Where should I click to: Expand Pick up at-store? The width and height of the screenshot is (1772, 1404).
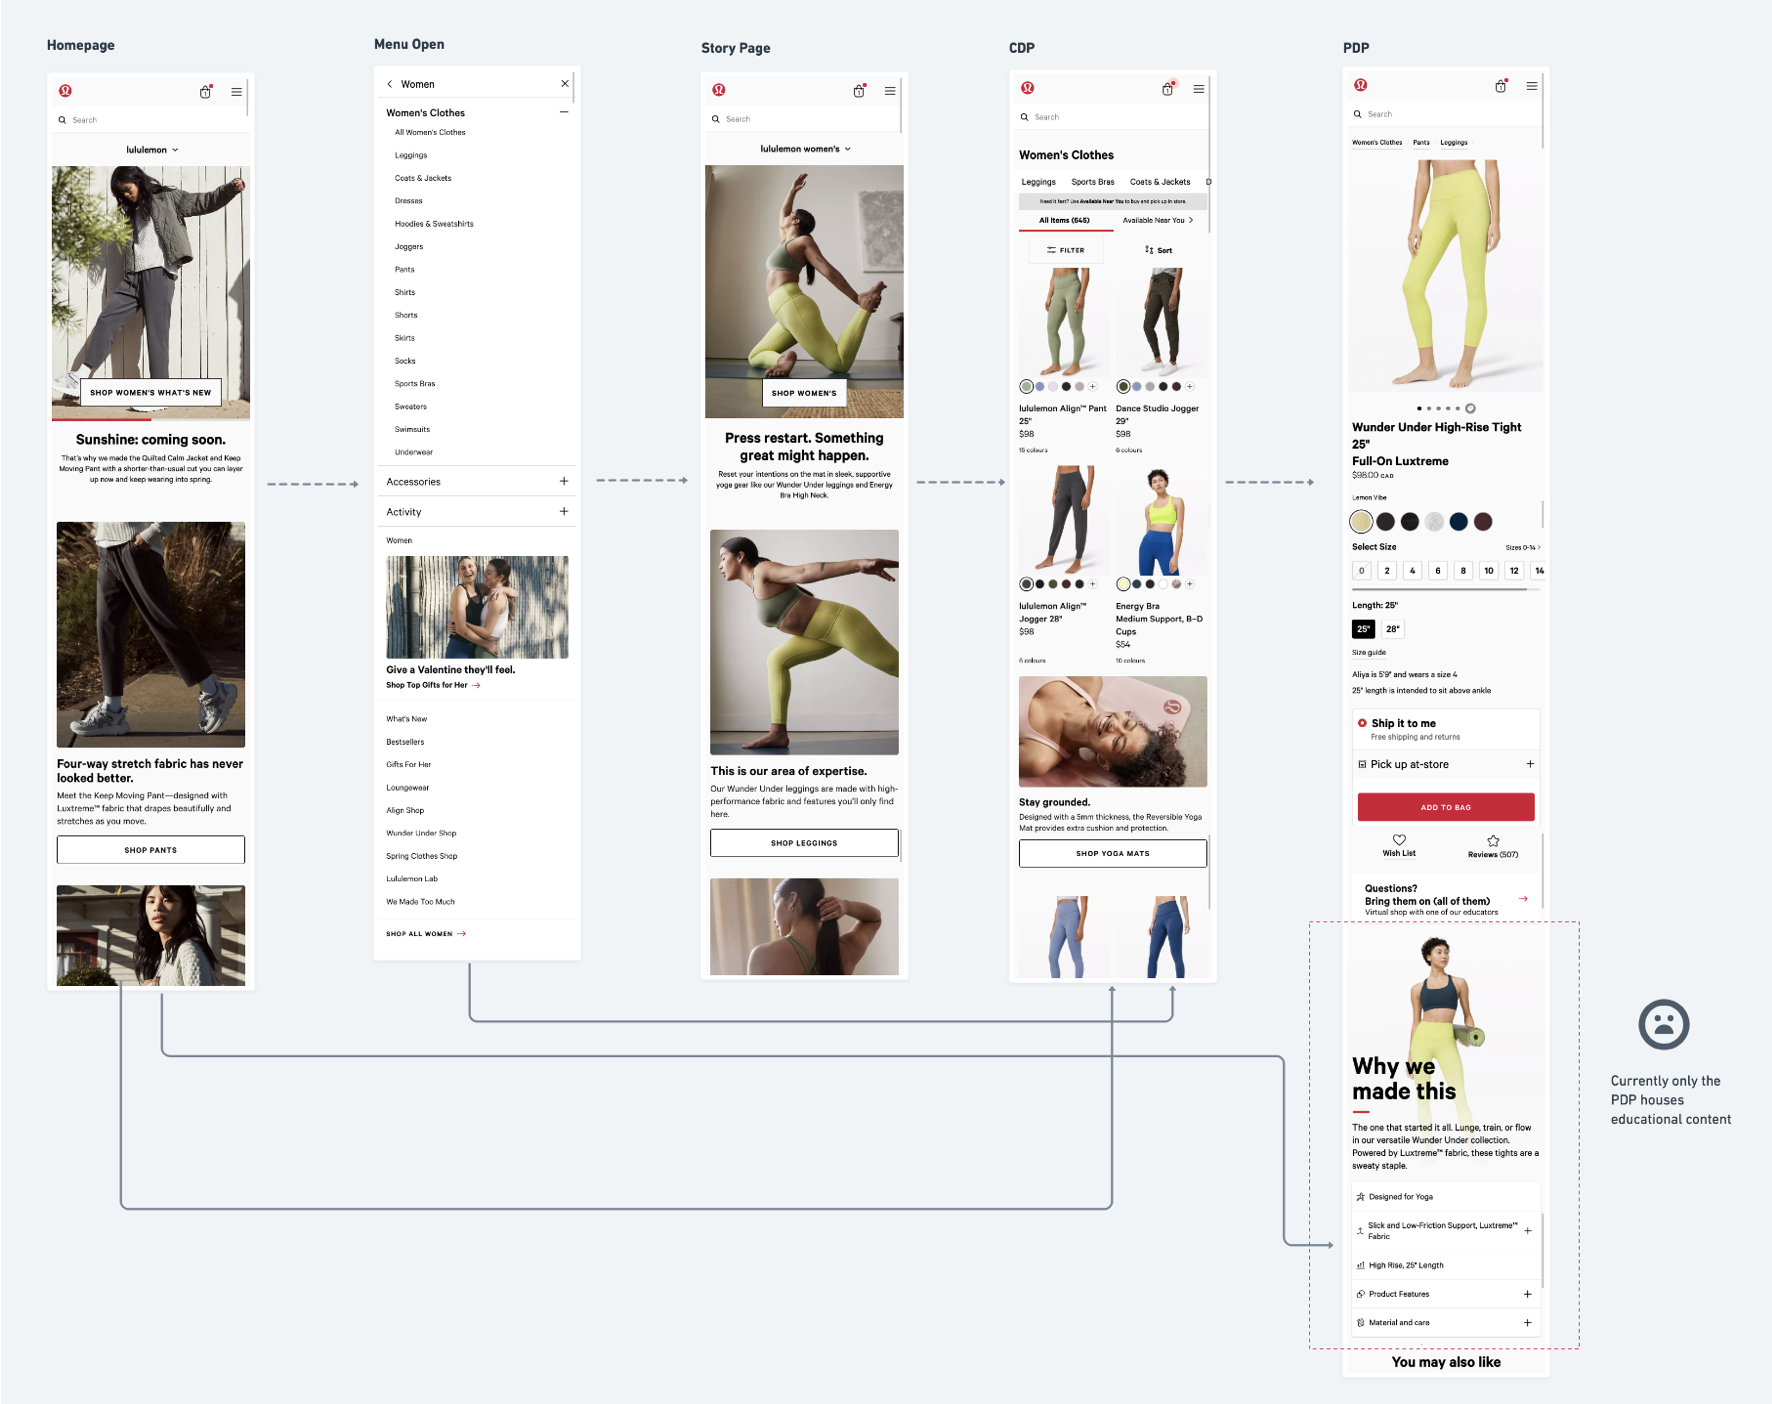coord(1530,764)
